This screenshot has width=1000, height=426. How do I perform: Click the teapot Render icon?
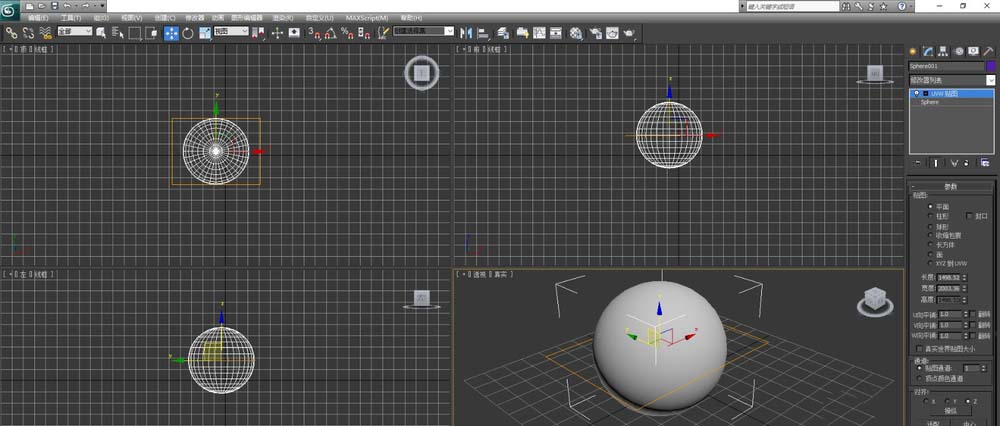[x=629, y=33]
